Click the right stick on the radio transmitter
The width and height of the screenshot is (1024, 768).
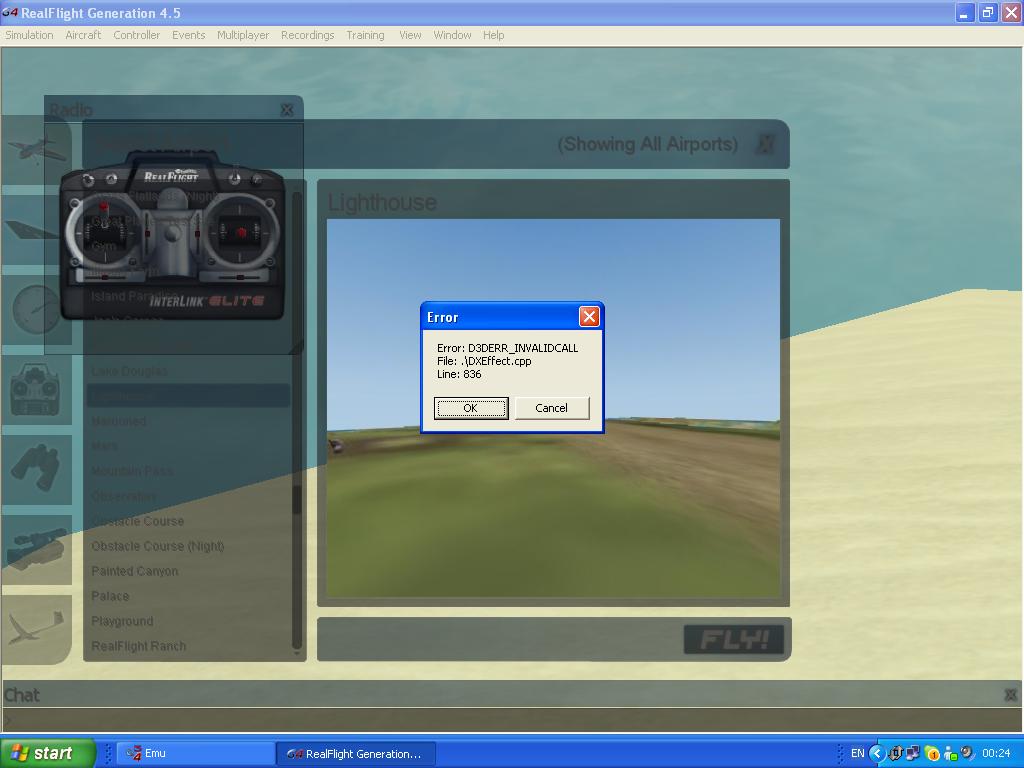pos(241,231)
